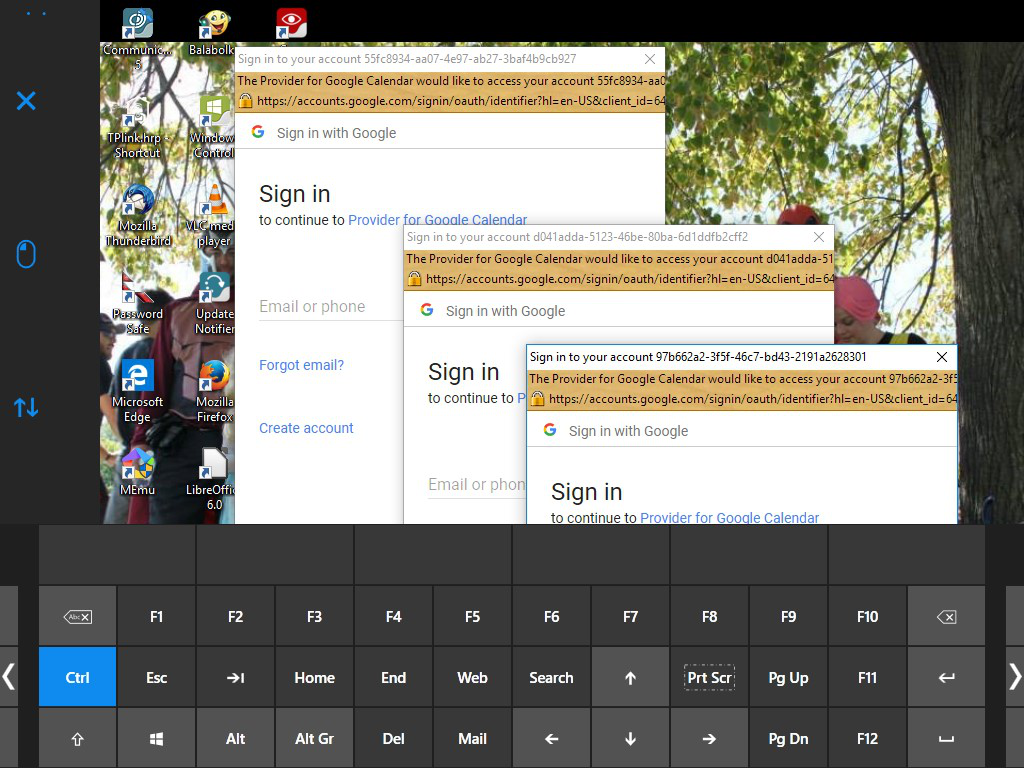The height and width of the screenshot is (768, 1024).
Task: Tap the F1 function key
Action: pyautogui.click(x=156, y=616)
